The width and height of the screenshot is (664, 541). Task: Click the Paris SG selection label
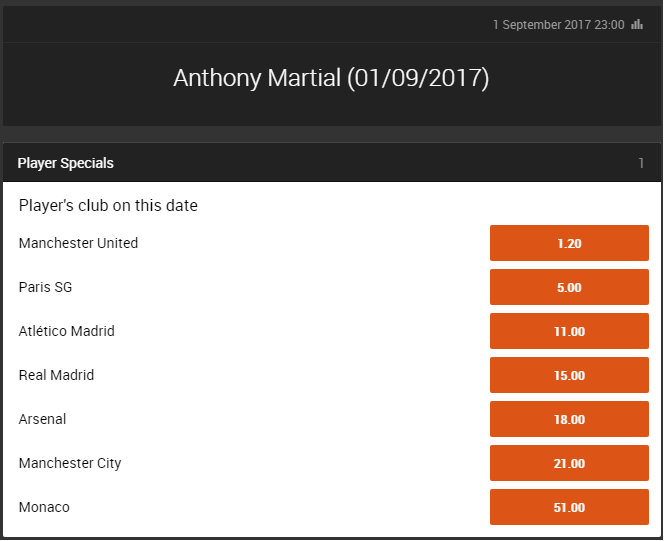point(45,287)
